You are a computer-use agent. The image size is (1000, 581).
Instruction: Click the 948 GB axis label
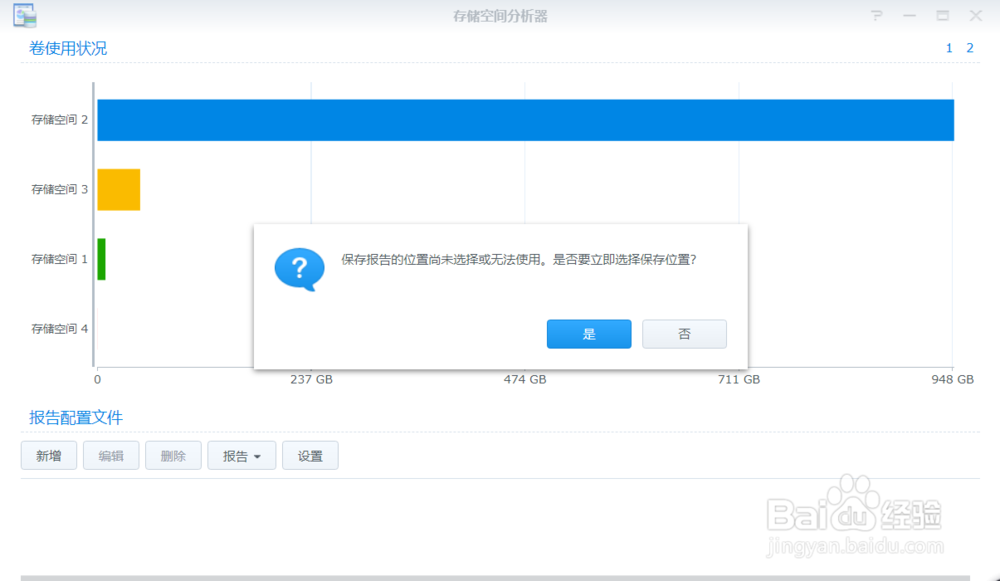click(x=950, y=379)
